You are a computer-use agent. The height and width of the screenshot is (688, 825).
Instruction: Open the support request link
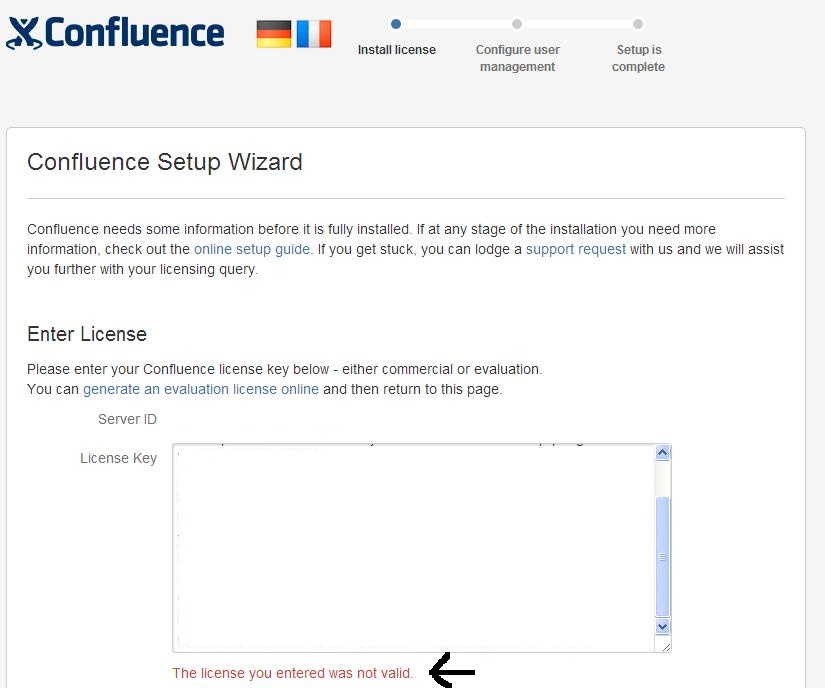point(576,249)
